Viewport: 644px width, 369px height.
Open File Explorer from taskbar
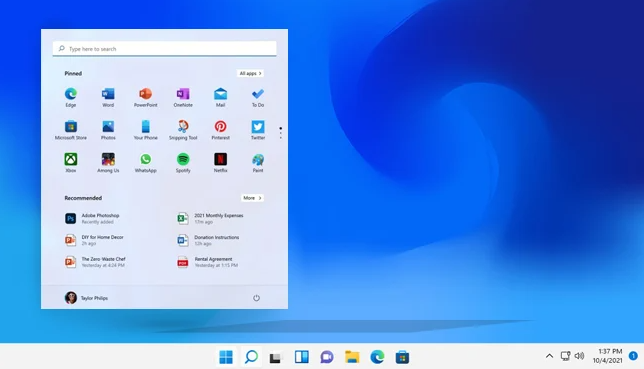click(352, 357)
